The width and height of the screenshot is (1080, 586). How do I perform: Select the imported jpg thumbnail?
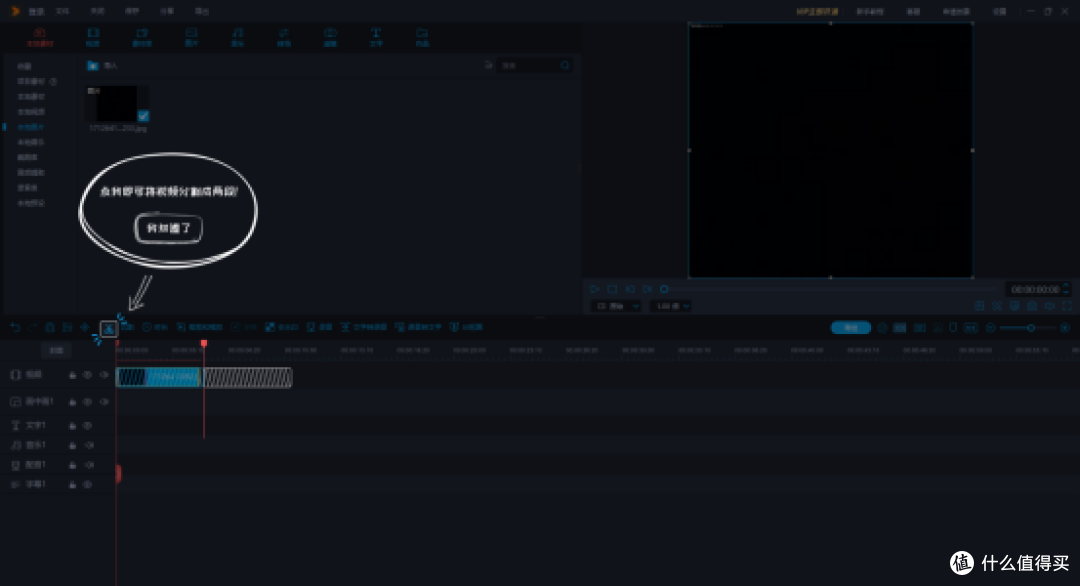[117, 104]
